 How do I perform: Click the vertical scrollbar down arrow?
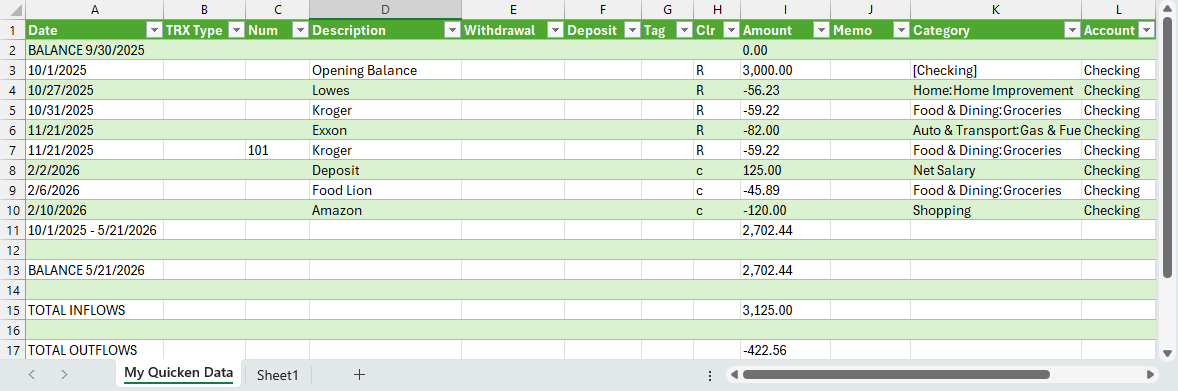pyautogui.click(x=1167, y=353)
